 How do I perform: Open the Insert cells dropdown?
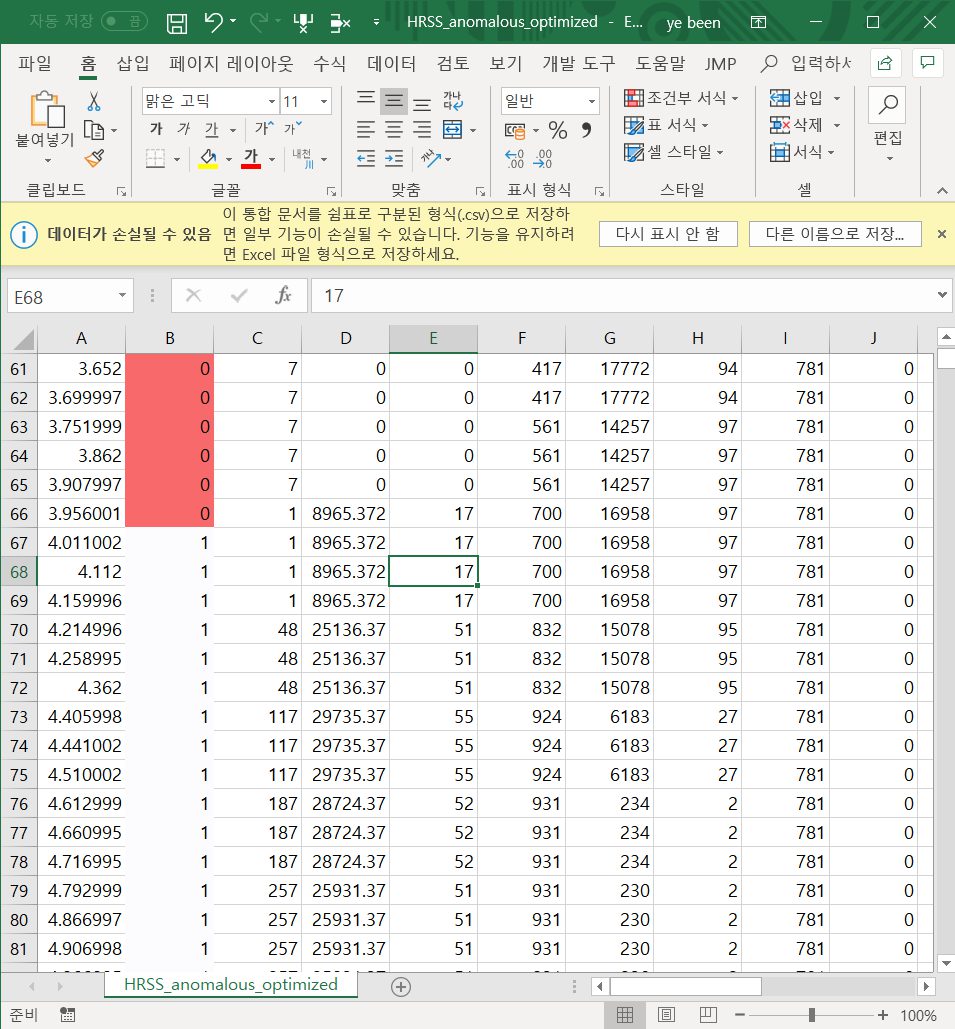click(837, 98)
